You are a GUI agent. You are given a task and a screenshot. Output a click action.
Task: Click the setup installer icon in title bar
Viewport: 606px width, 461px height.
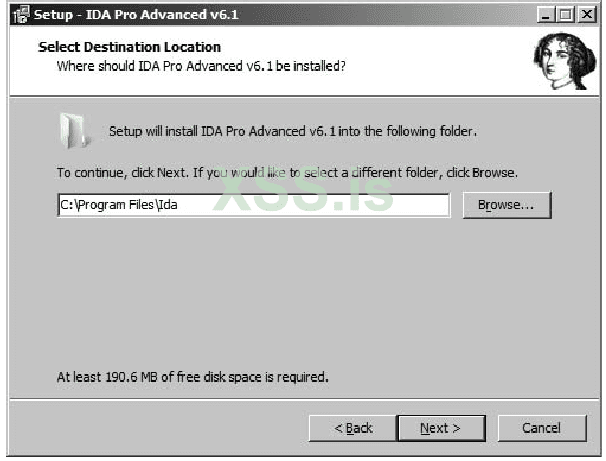point(21,15)
